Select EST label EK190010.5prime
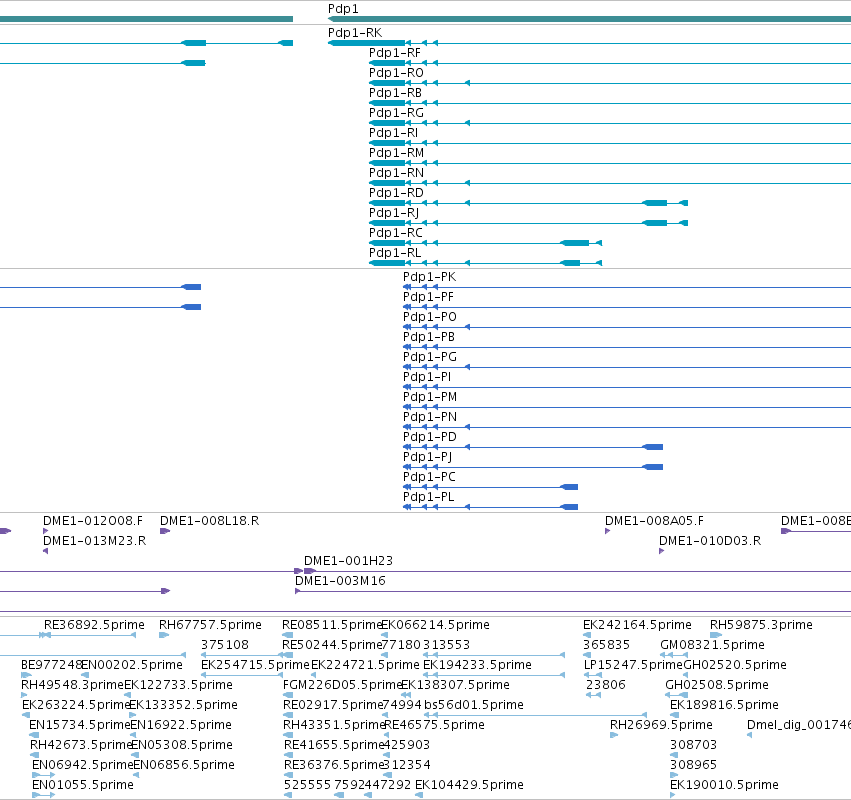Image resolution: width=851 pixels, height=800 pixels. pyautogui.click(x=724, y=785)
